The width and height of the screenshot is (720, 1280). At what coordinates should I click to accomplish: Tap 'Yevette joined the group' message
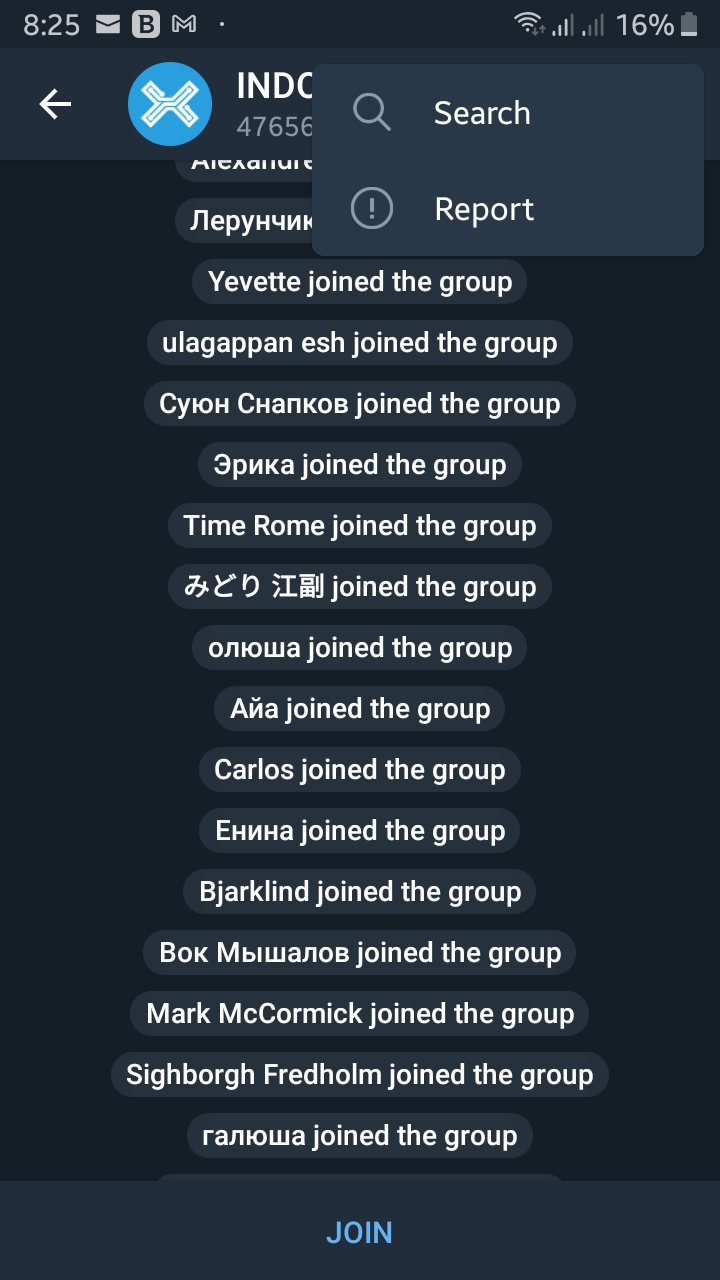pyautogui.click(x=360, y=282)
